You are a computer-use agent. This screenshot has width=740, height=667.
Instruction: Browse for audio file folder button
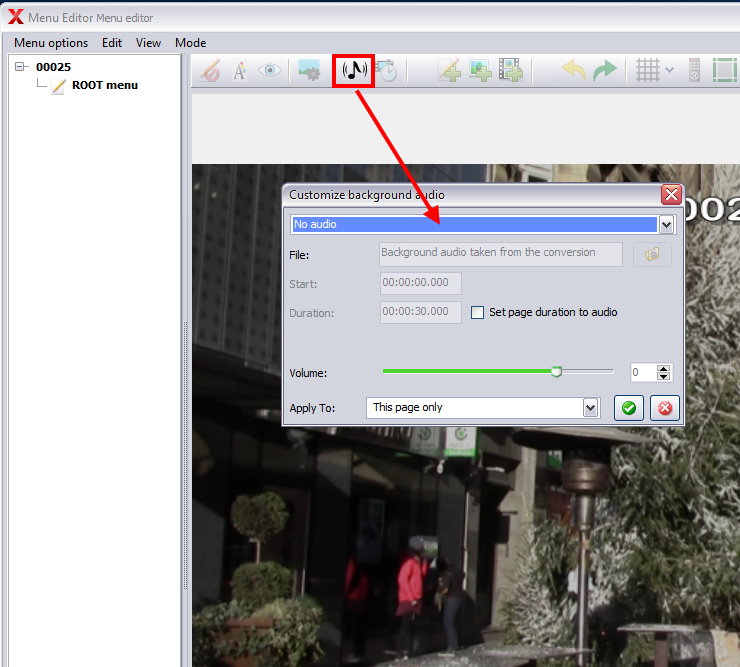[652, 254]
